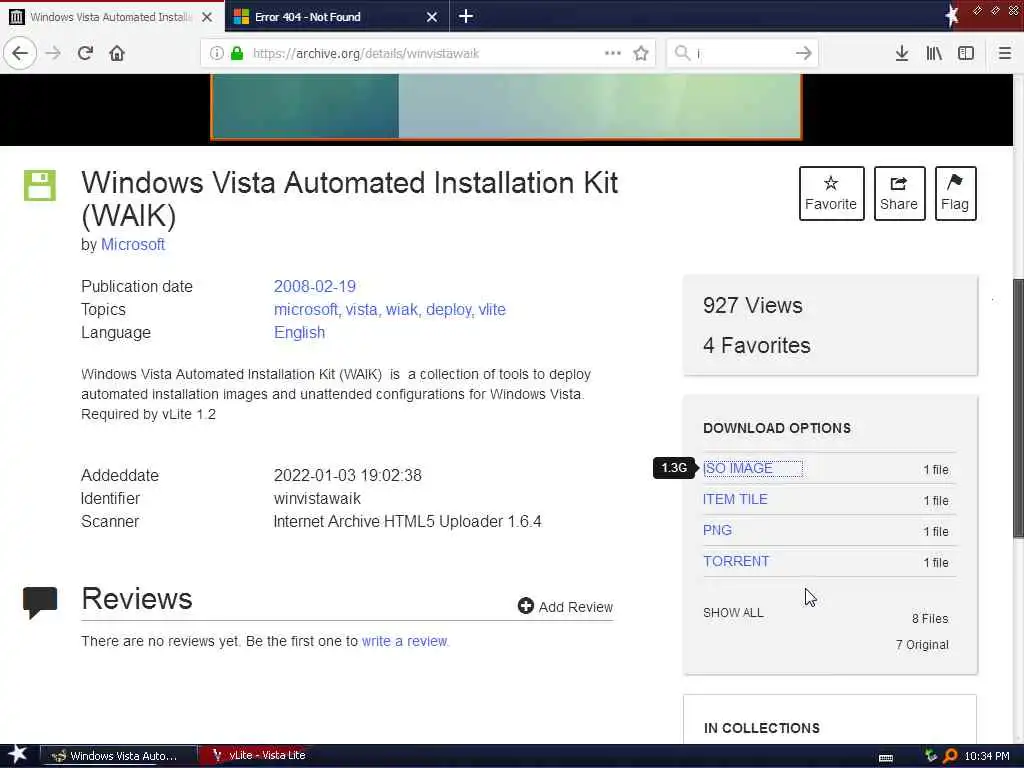This screenshot has height=768, width=1024.
Task: Open the downloads panel
Action: click(x=901, y=53)
